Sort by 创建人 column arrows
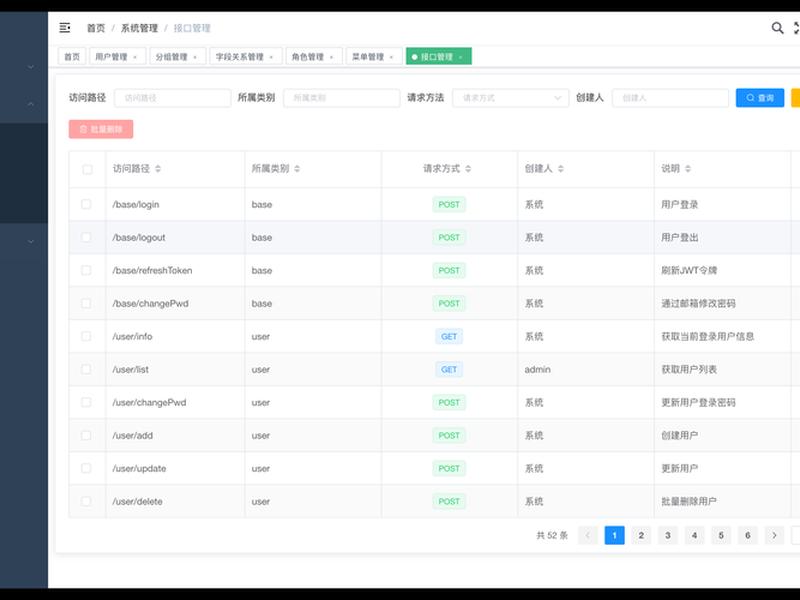The height and width of the screenshot is (600, 800). (560, 168)
